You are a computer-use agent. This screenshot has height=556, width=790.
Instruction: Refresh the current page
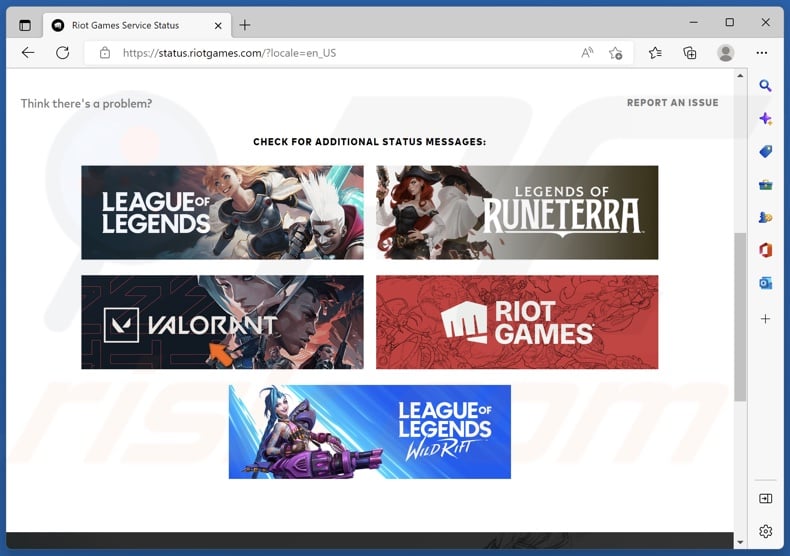(x=62, y=53)
